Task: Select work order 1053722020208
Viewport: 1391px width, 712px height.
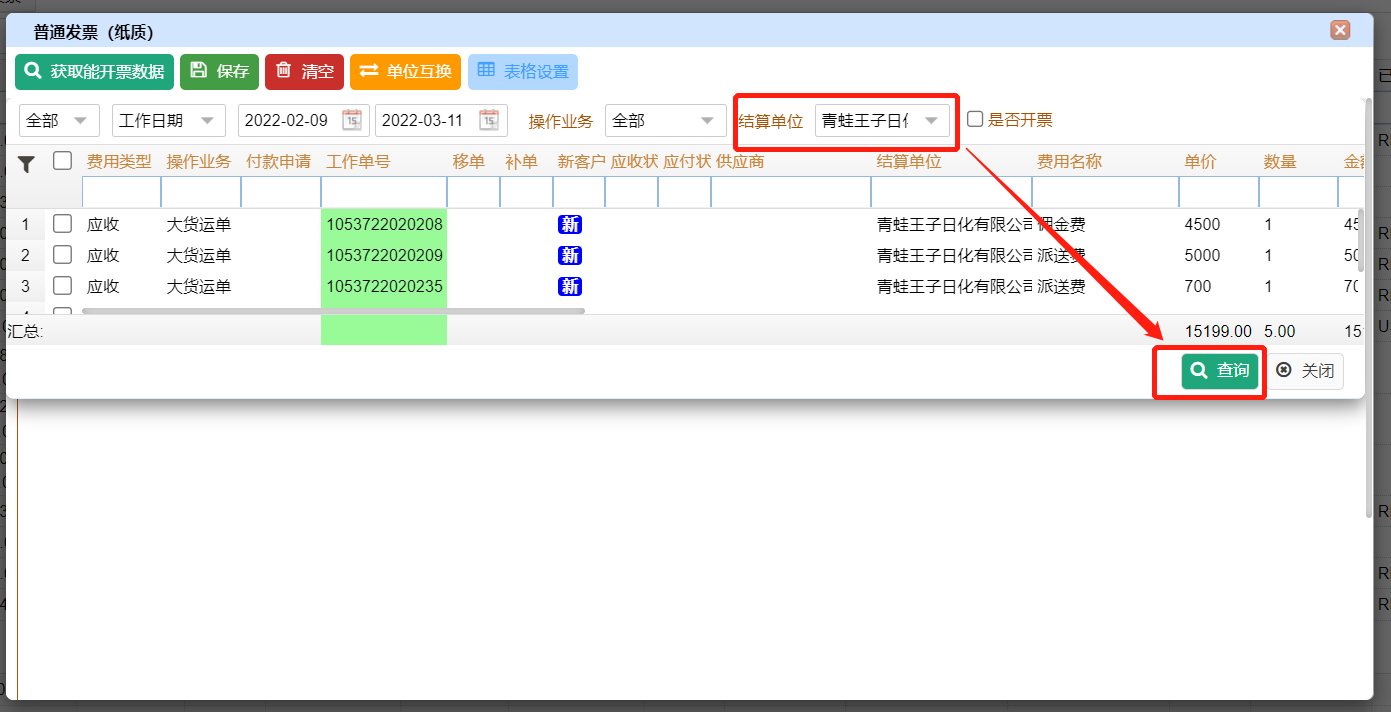Action: tap(384, 224)
